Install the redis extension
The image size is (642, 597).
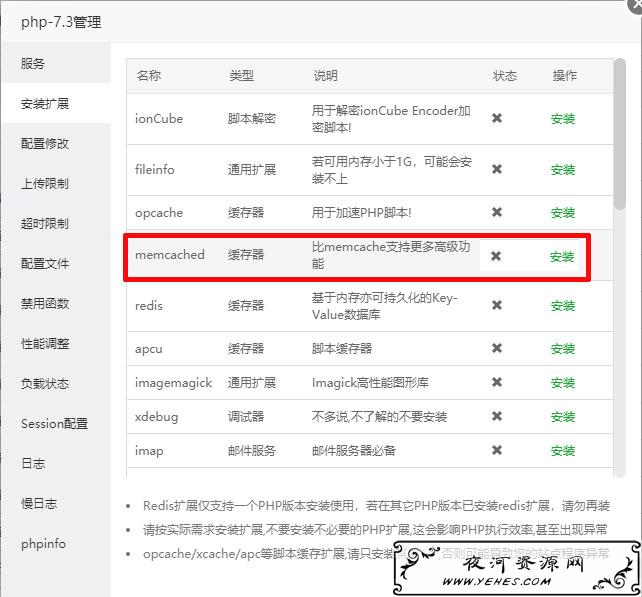pyautogui.click(x=563, y=305)
